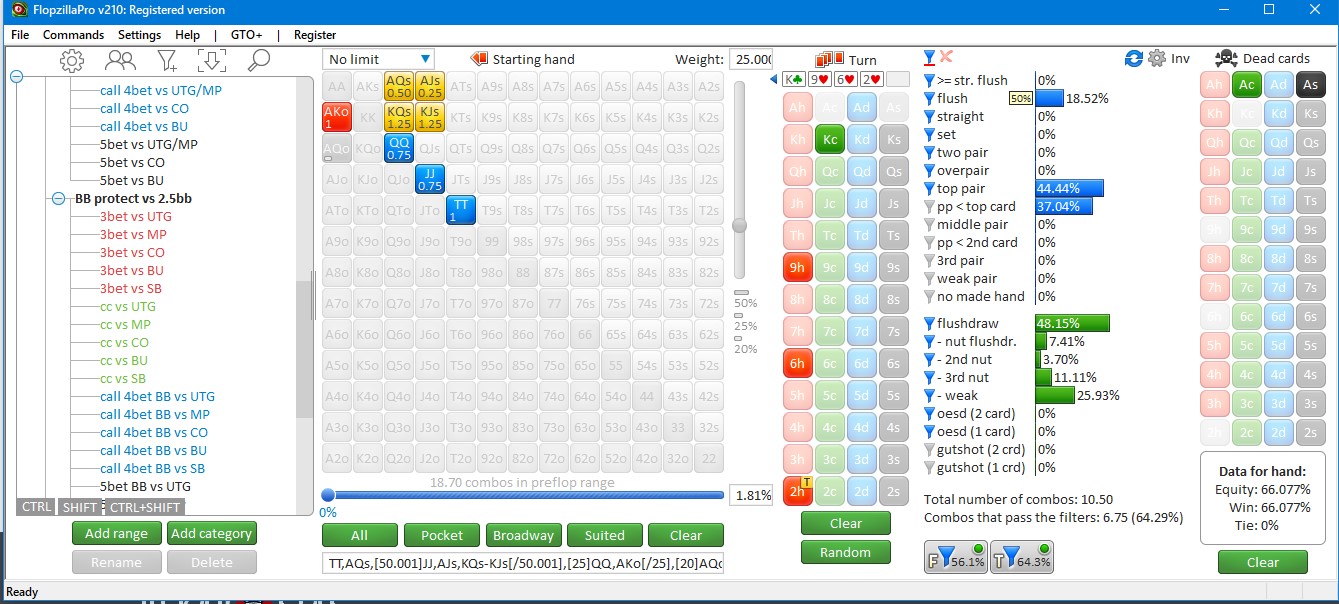
Task: Click the Random board card button
Action: point(845,552)
